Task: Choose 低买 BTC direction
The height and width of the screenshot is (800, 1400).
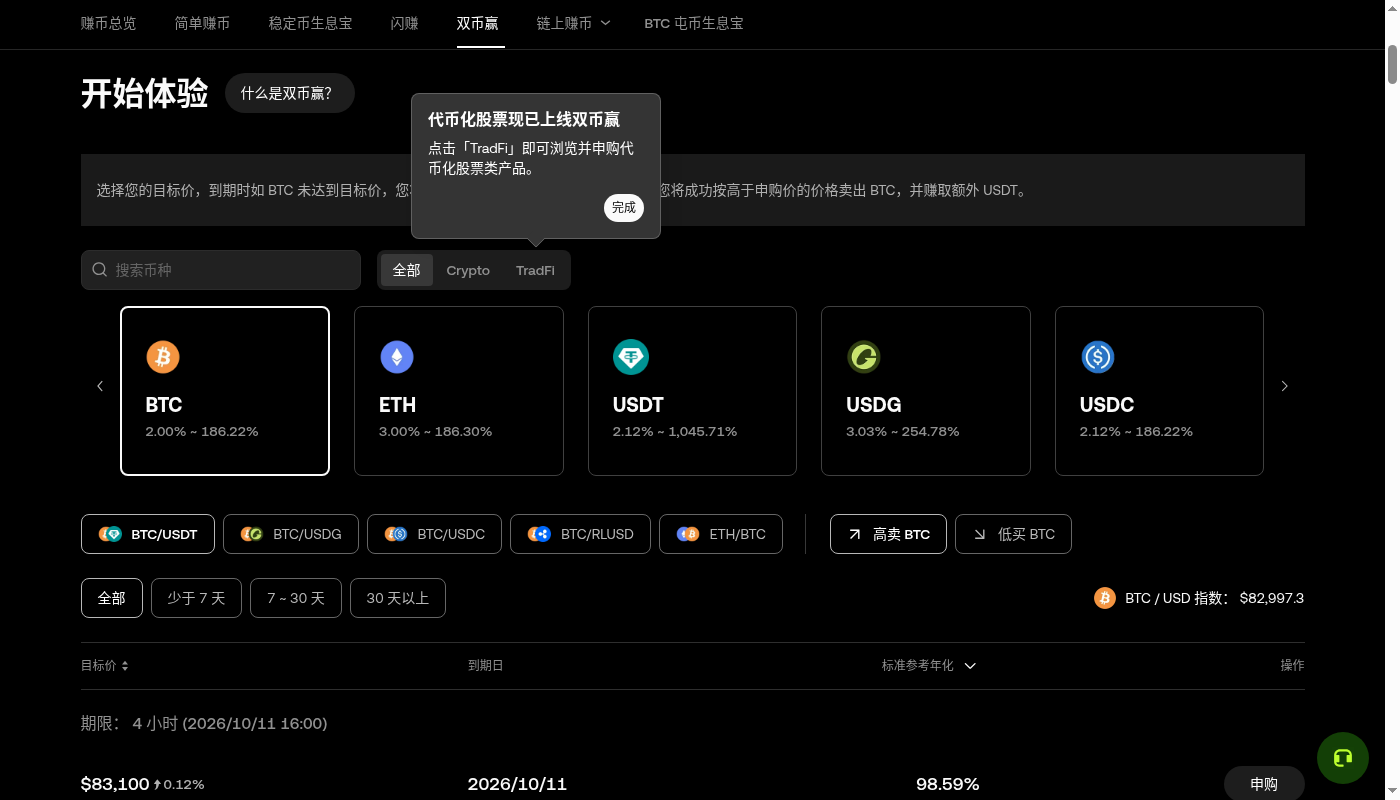Action: 1013,534
